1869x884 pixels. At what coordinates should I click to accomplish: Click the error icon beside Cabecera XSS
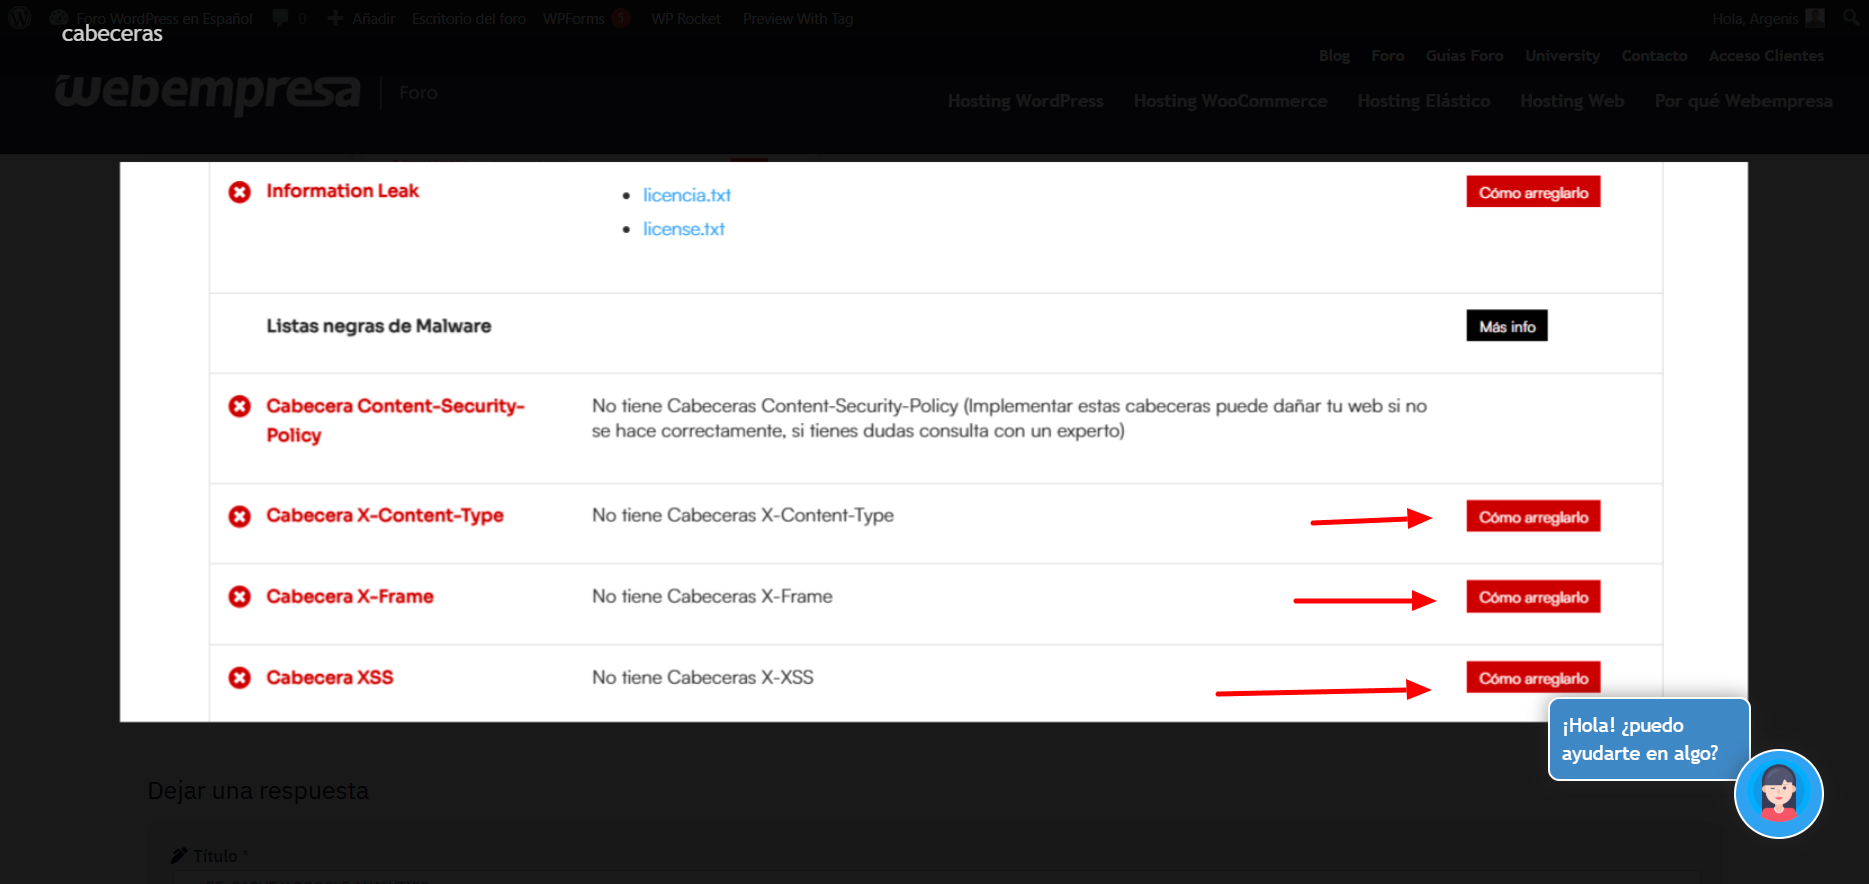[240, 678]
